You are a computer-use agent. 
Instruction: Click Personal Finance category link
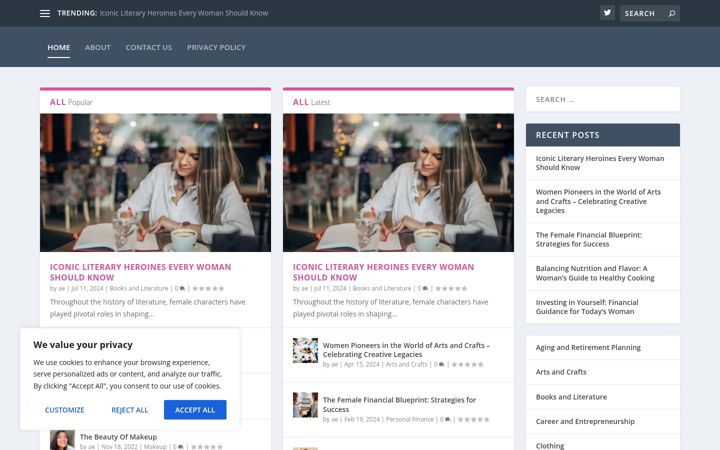click(410, 420)
